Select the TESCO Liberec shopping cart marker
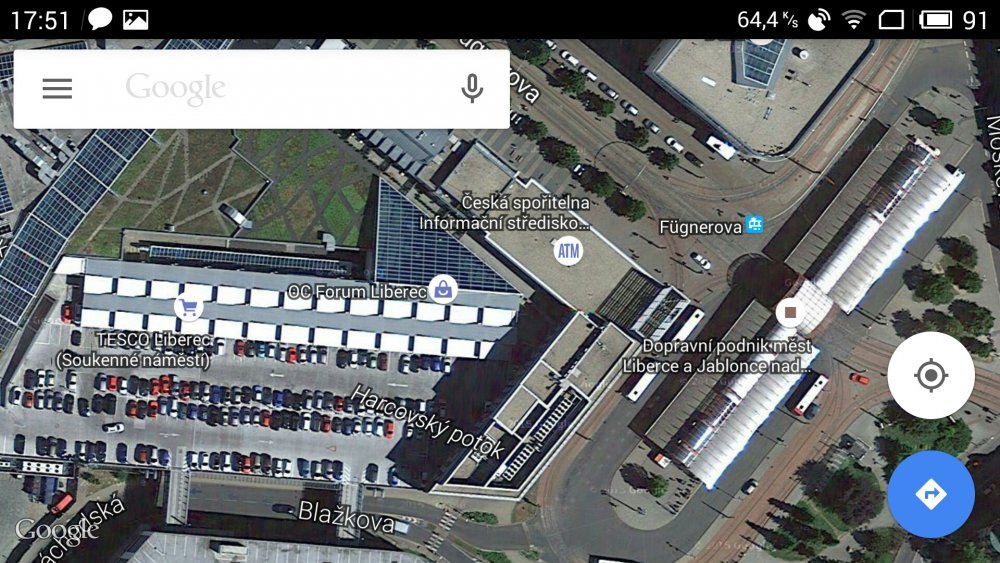This screenshot has height=563, width=1000. [x=188, y=308]
